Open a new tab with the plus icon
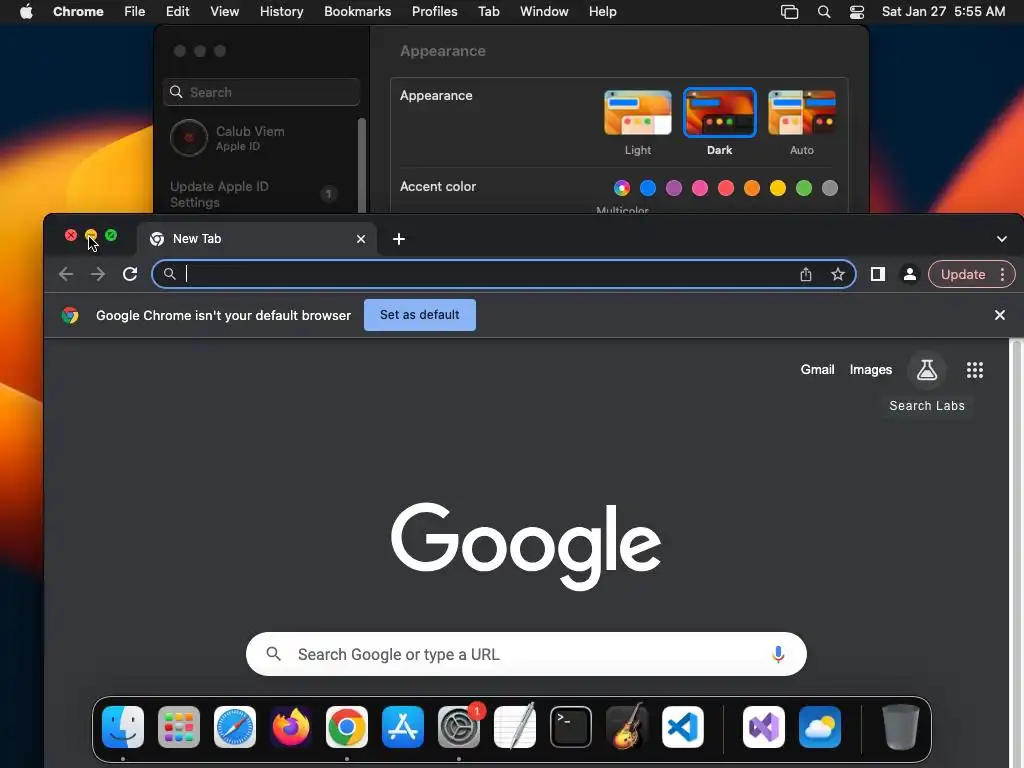Screen dimensions: 1024x768 [399, 239]
